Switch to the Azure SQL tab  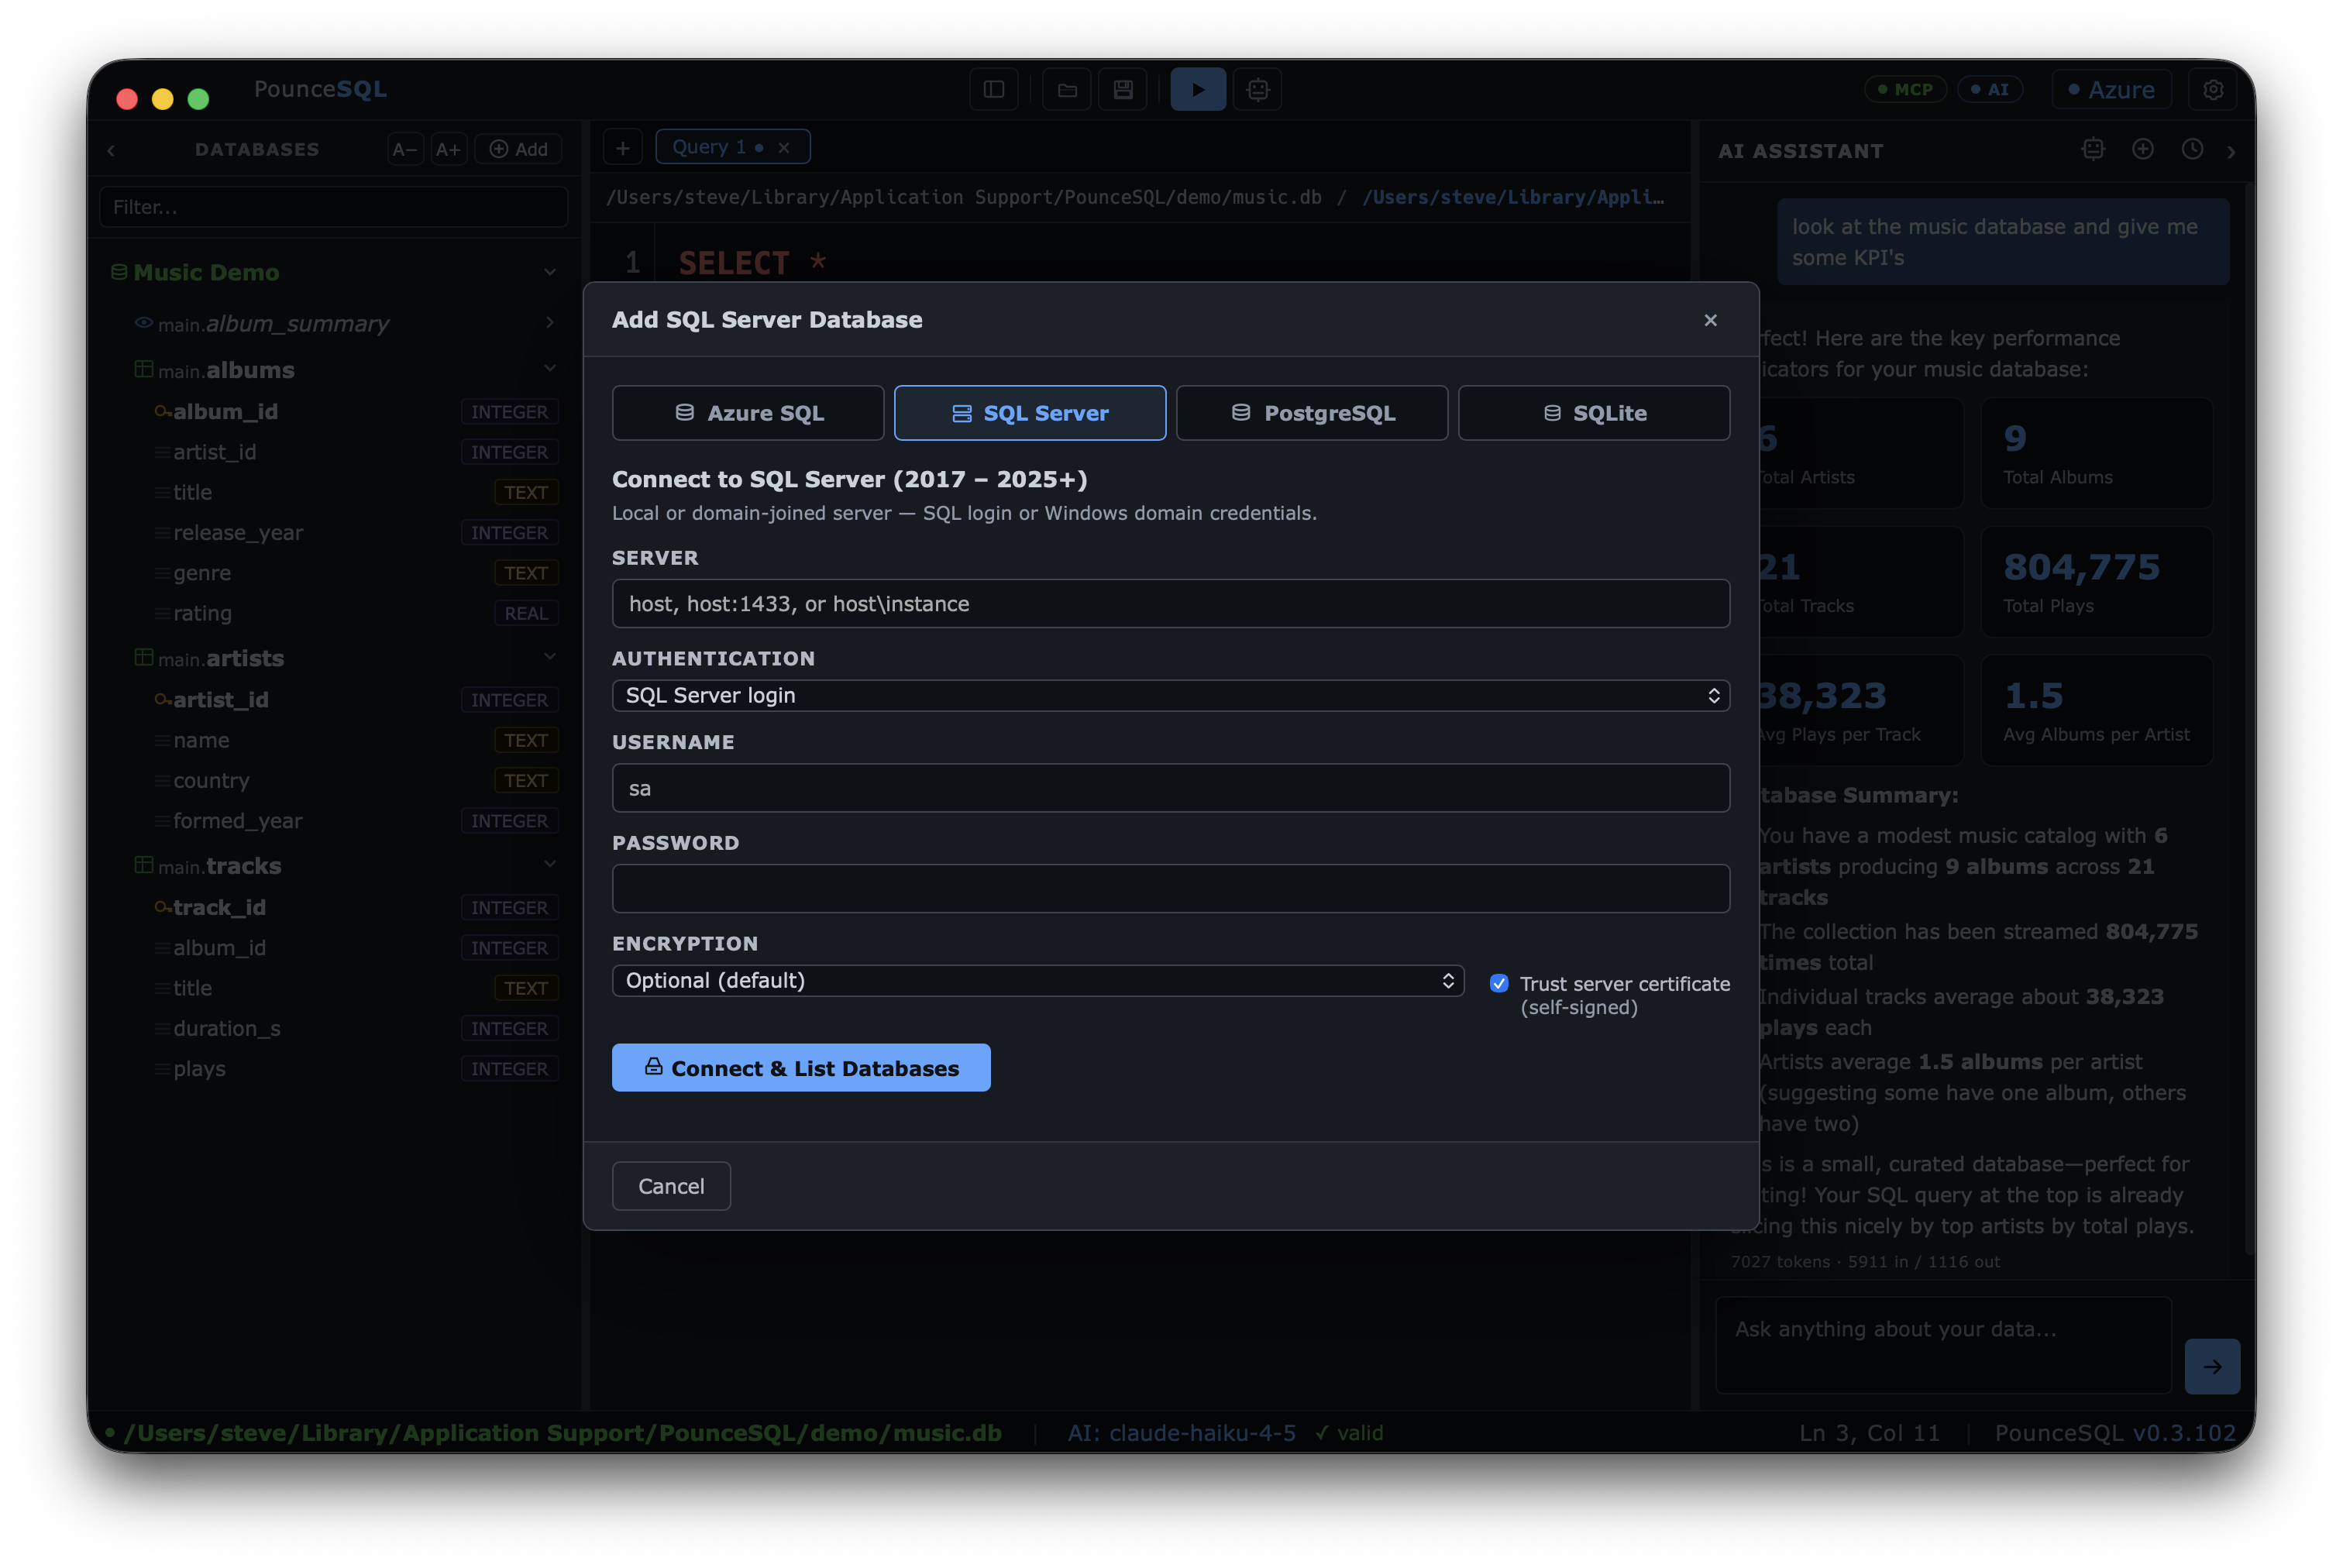coord(748,413)
